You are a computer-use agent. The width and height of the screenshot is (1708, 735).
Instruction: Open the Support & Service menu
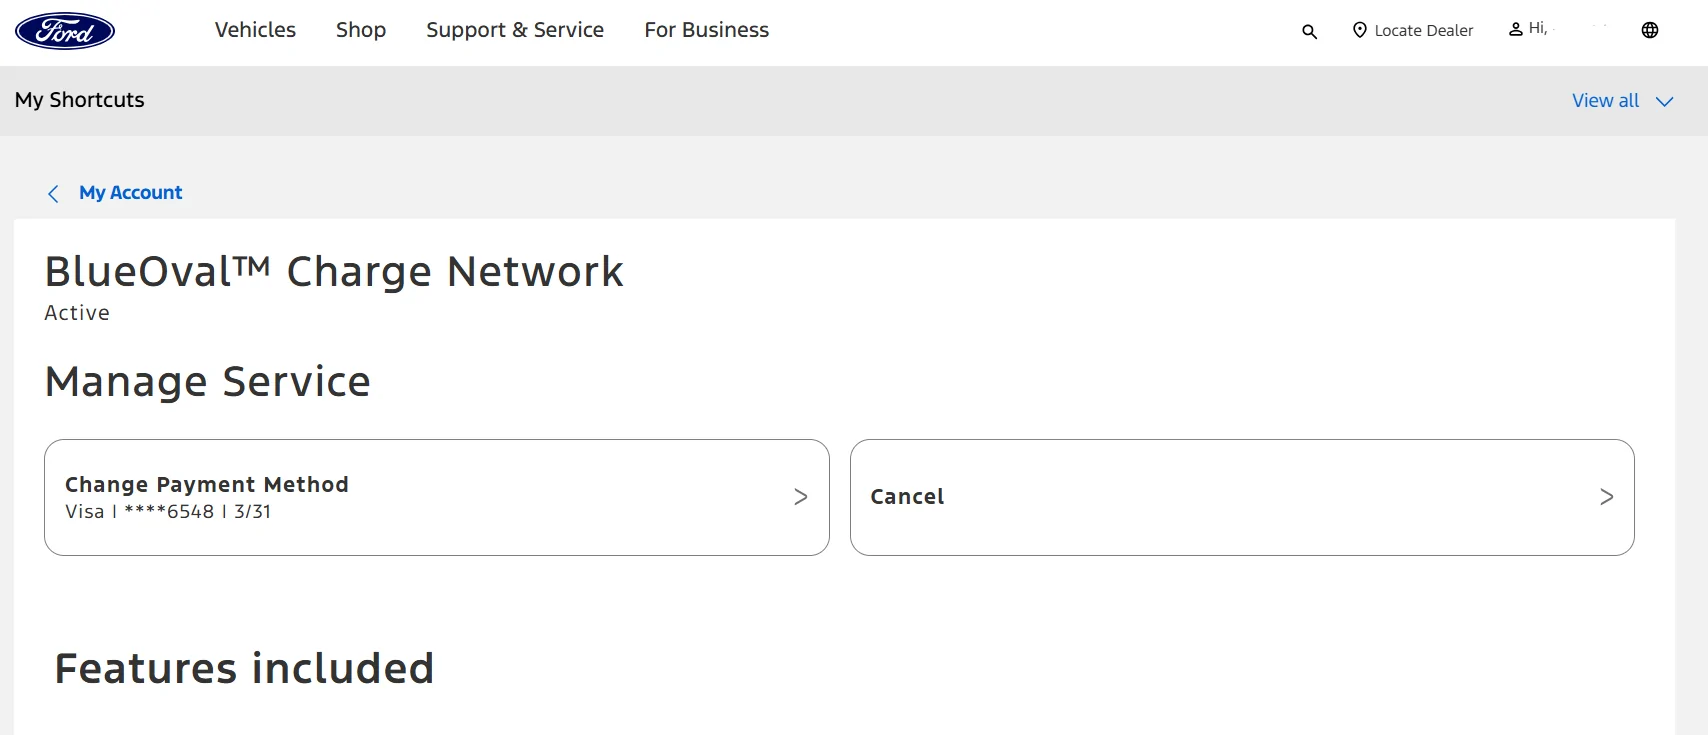tap(515, 30)
